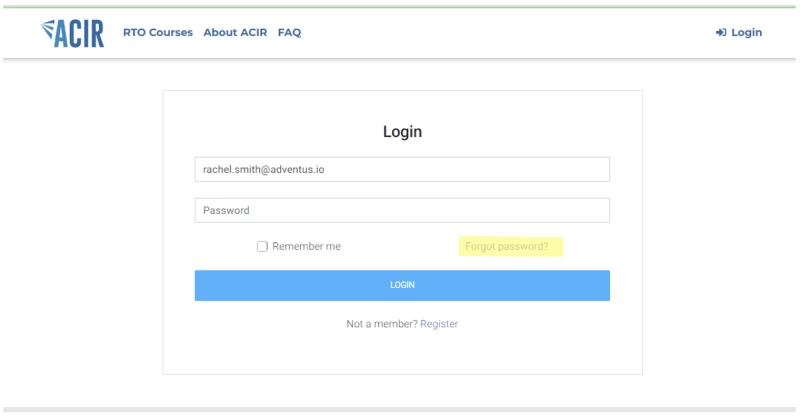The width and height of the screenshot is (800, 417).
Task: Click the ACIR logo in header
Action: click(72, 33)
